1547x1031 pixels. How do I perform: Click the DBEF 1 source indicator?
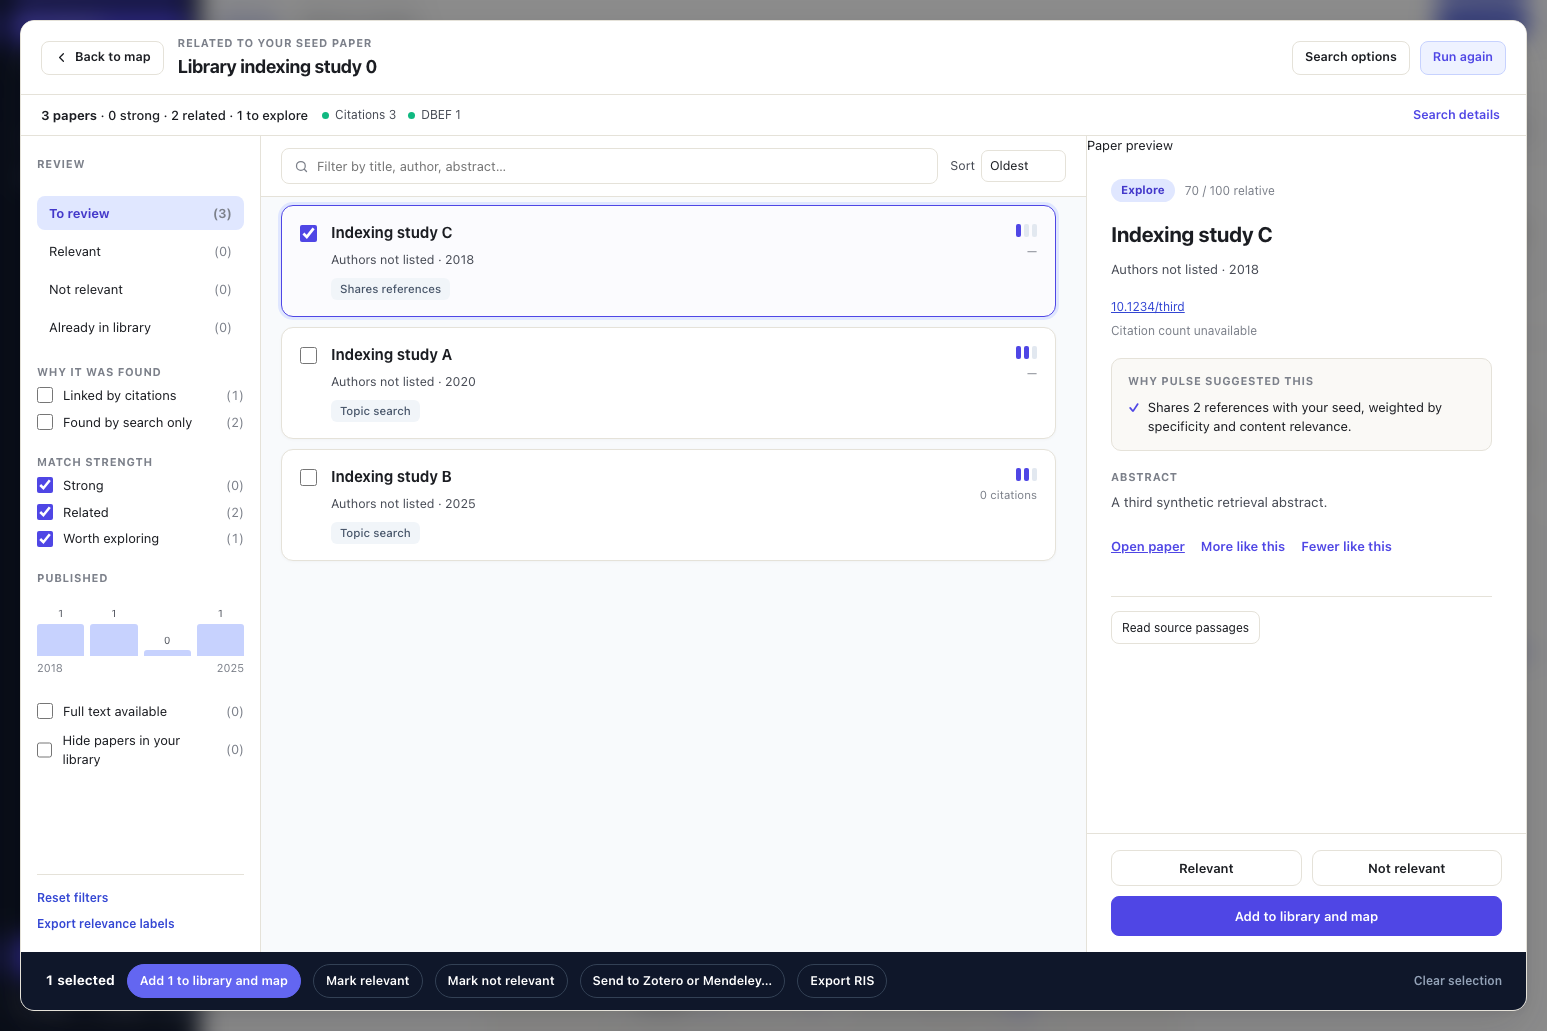tap(434, 115)
